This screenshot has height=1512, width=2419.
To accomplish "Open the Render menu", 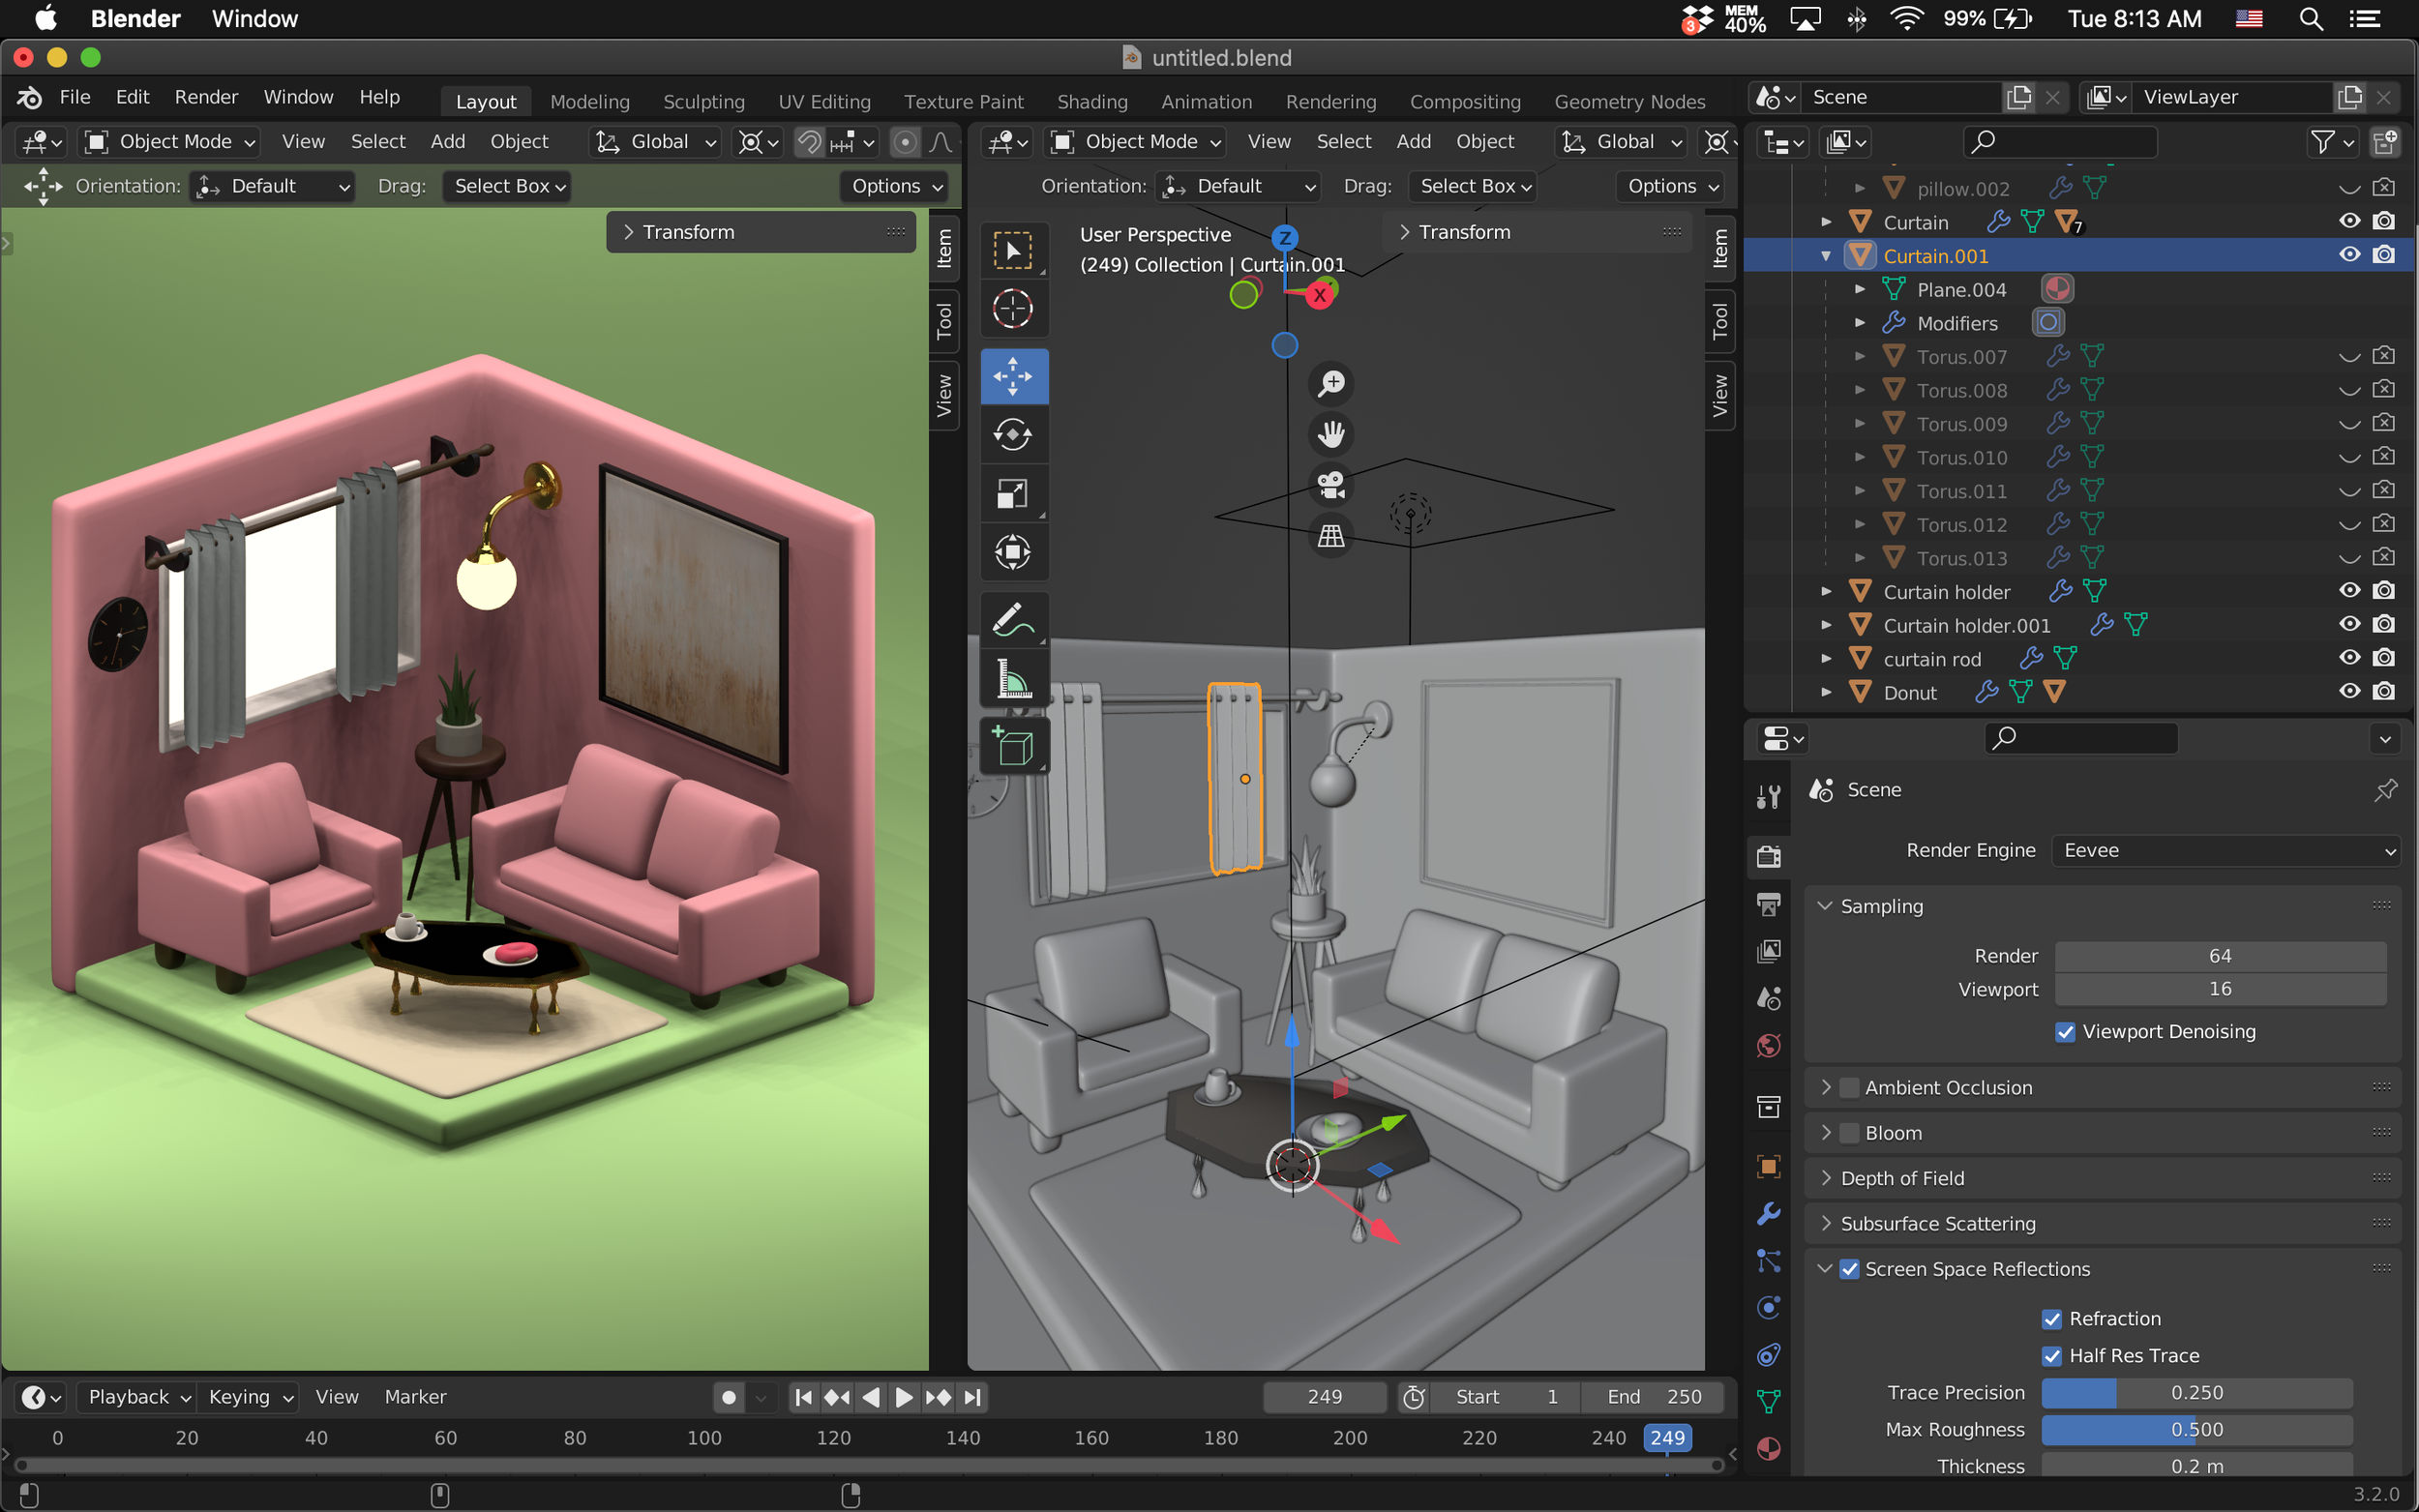I will click(206, 97).
